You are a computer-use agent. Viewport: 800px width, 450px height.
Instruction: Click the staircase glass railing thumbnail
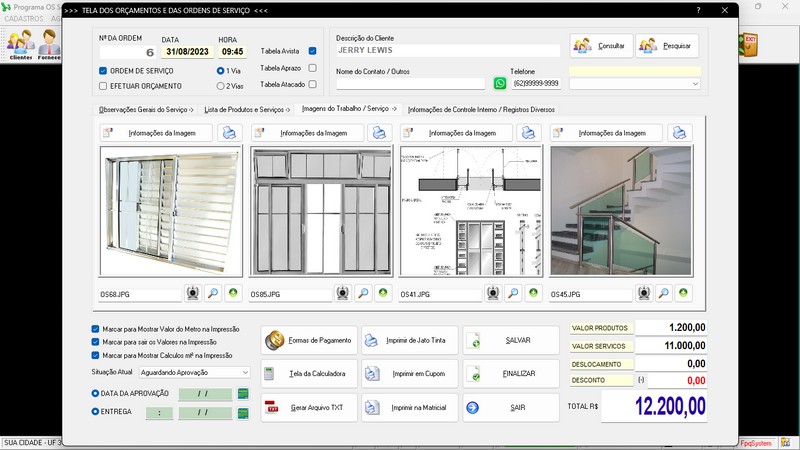[x=620, y=212]
